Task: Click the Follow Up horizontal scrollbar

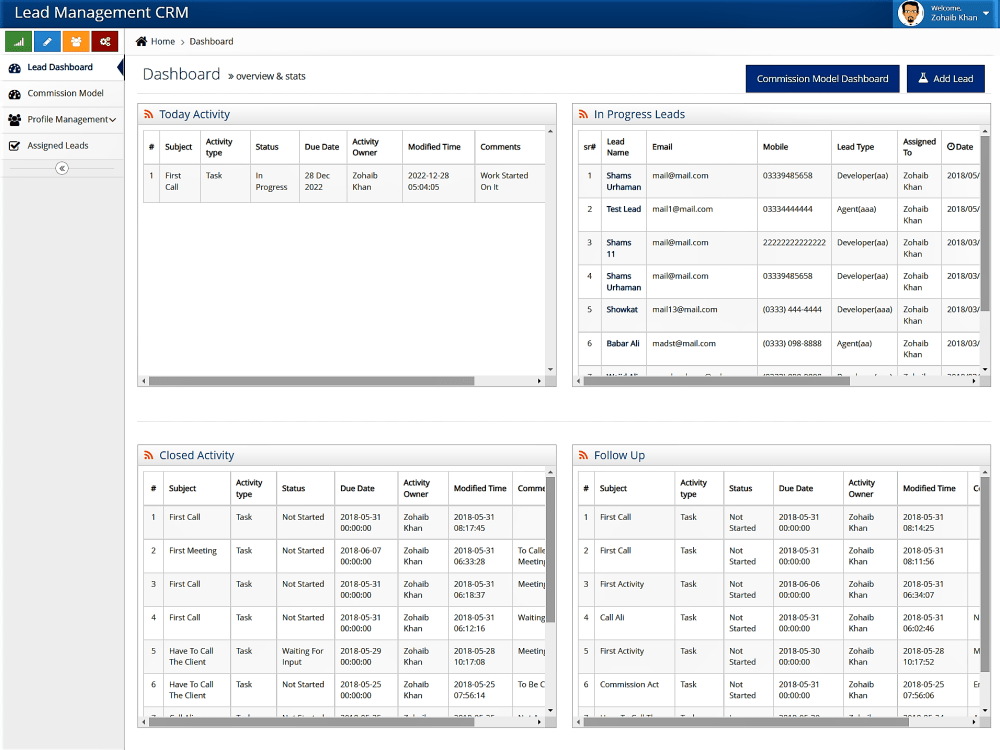Action: pyautogui.click(x=746, y=722)
